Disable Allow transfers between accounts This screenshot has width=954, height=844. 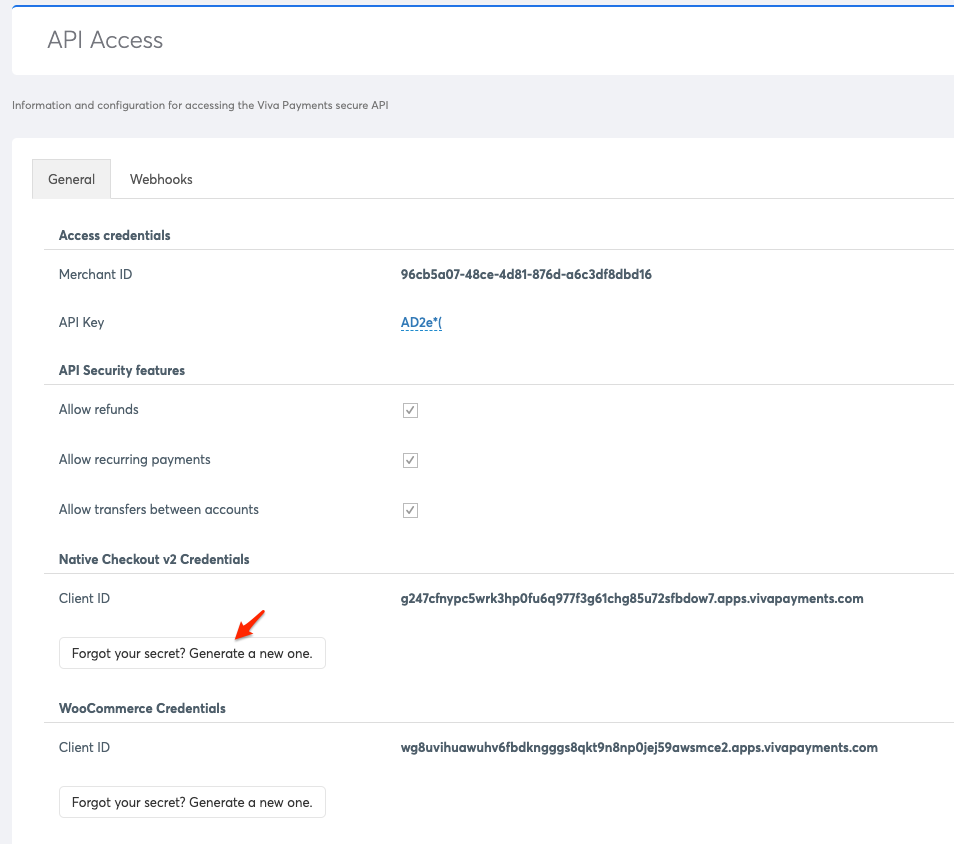pos(410,510)
